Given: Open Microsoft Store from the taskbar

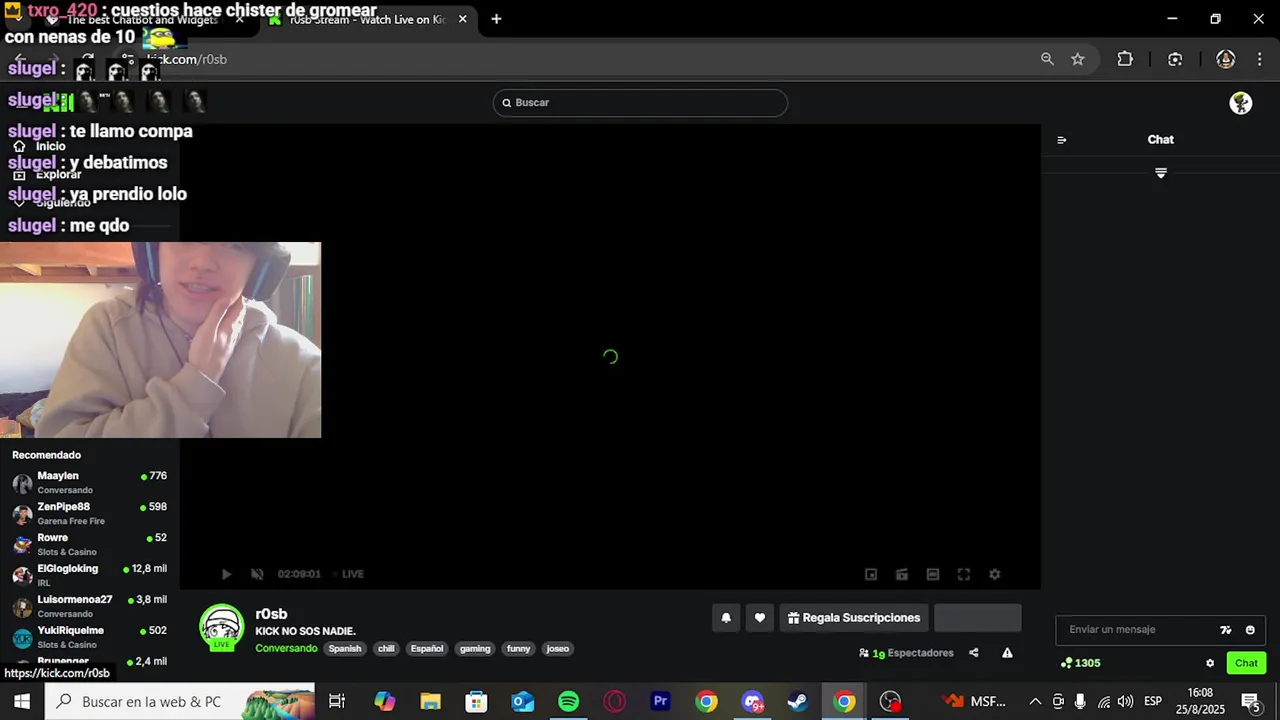Looking at the screenshot, I should [476, 702].
